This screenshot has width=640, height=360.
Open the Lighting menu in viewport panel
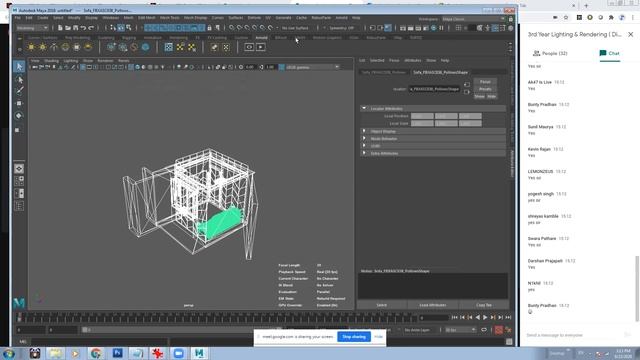click(x=71, y=60)
